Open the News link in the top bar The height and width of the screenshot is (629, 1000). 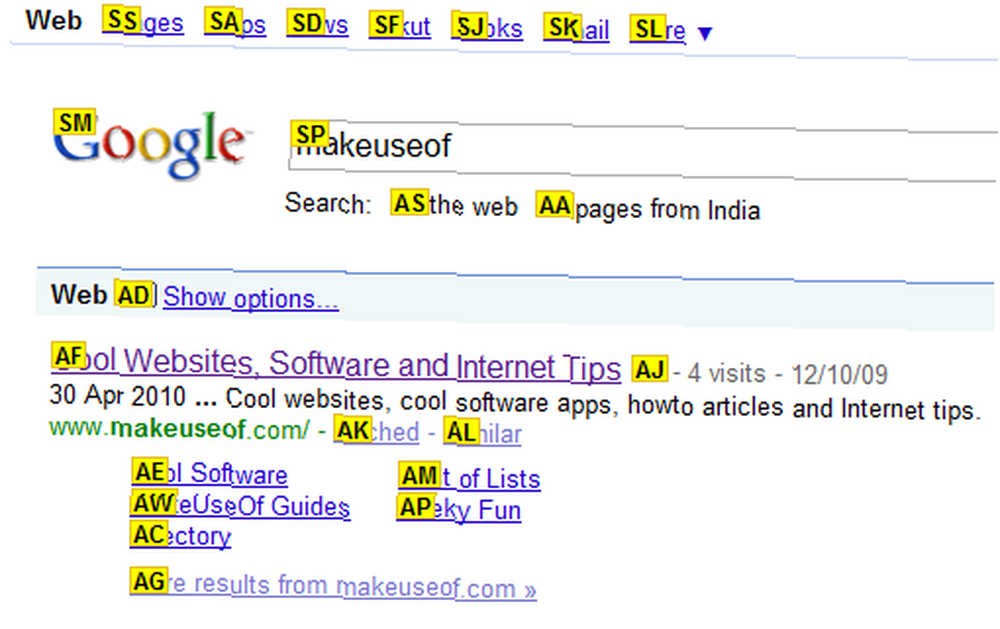tap(317, 24)
